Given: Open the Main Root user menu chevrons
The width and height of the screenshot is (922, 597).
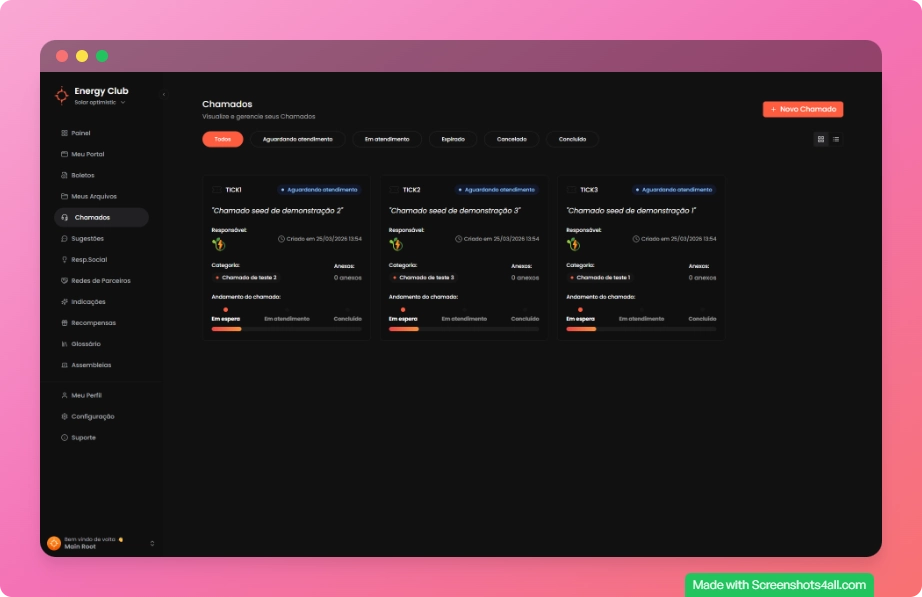Looking at the screenshot, I should [152, 543].
